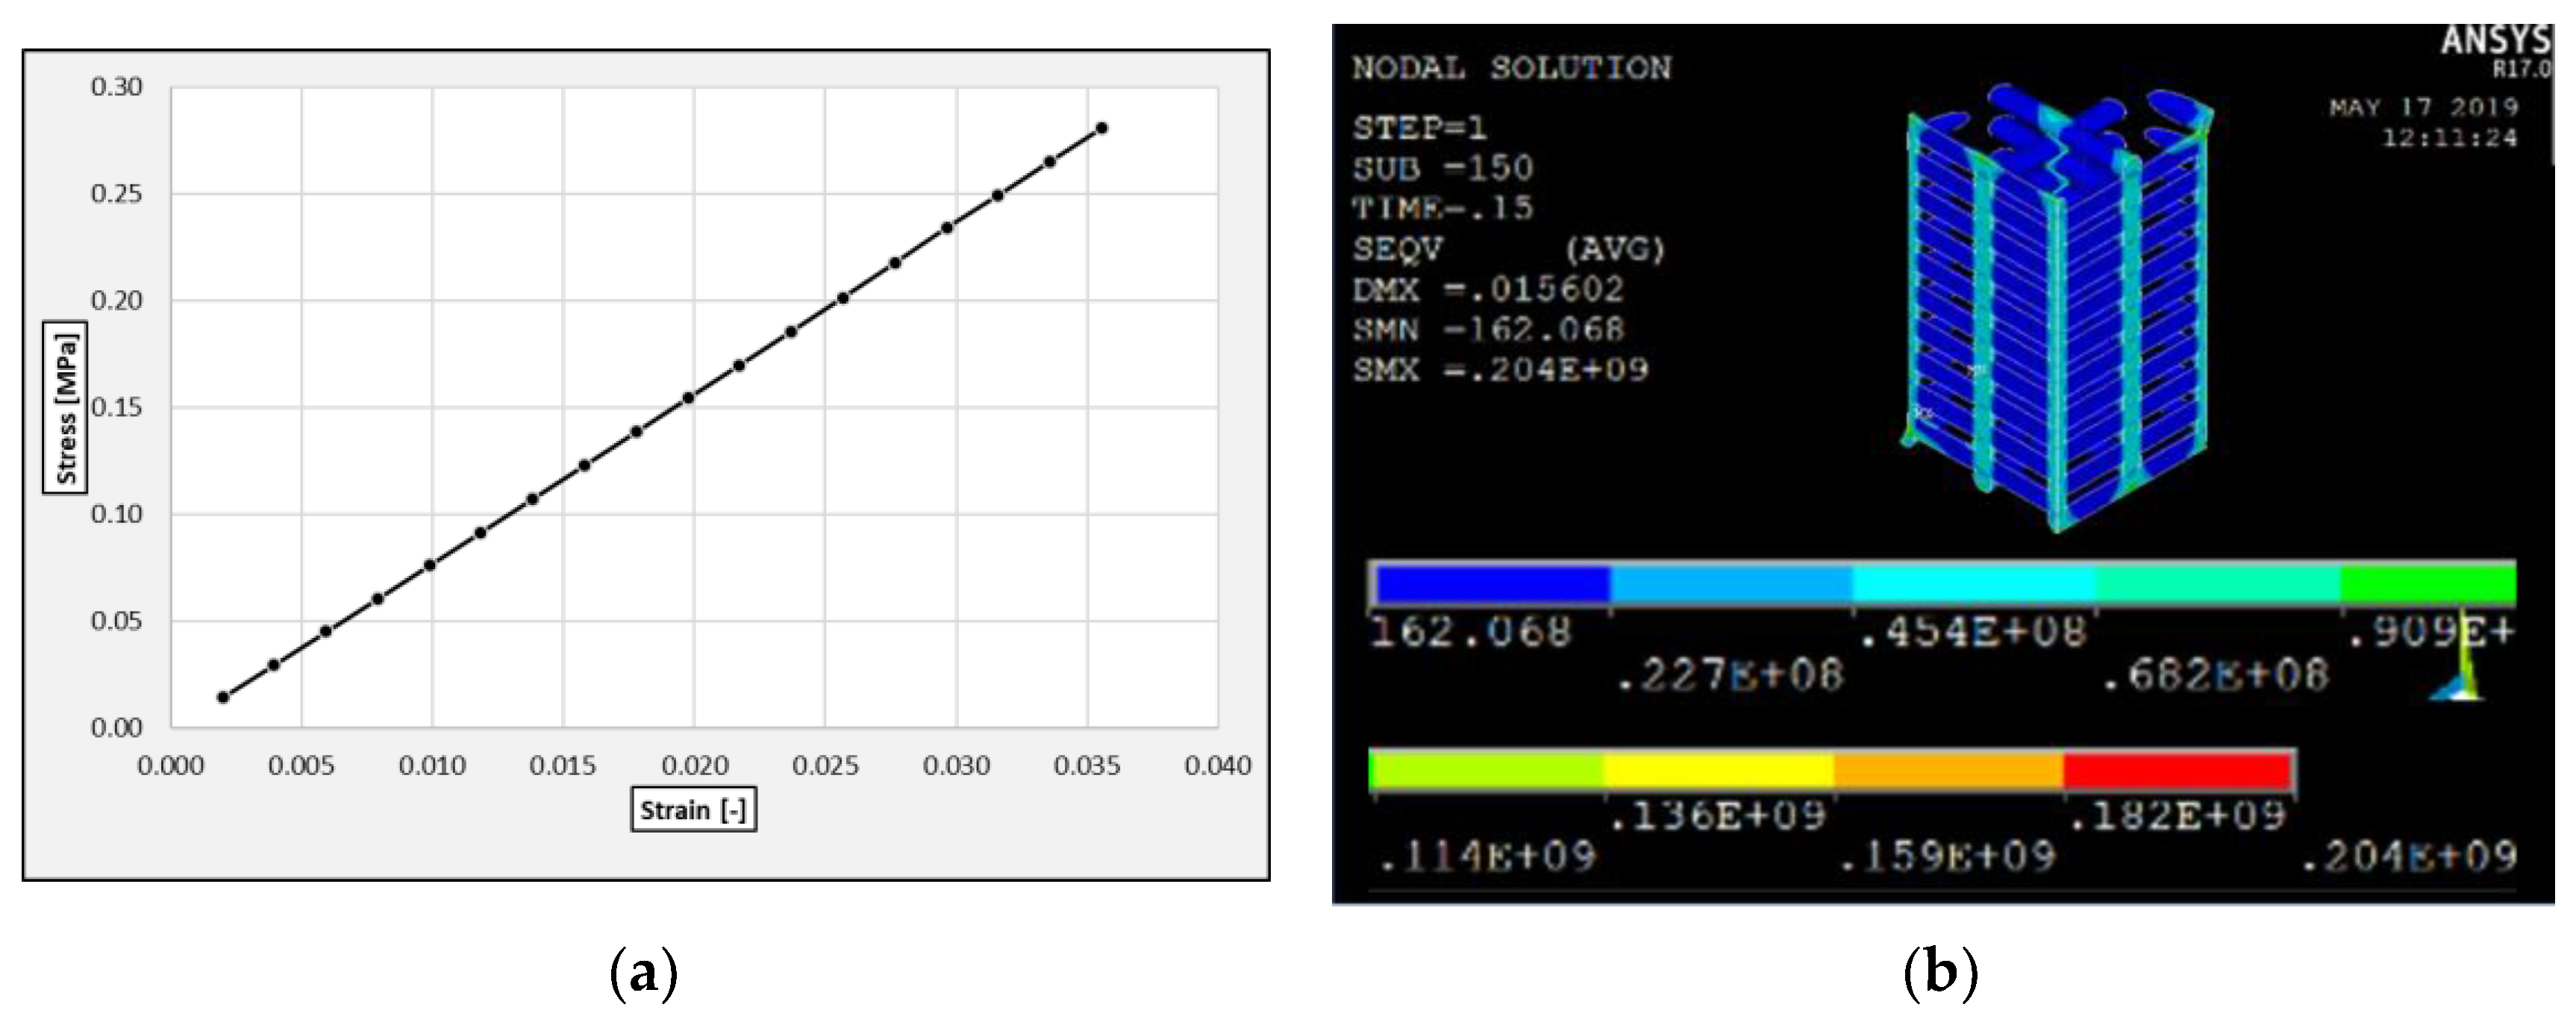This screenshot has height=1025, width=2576.
Task: Click the 'Strain [-]' axis label
Action: (x=693, y=810)
